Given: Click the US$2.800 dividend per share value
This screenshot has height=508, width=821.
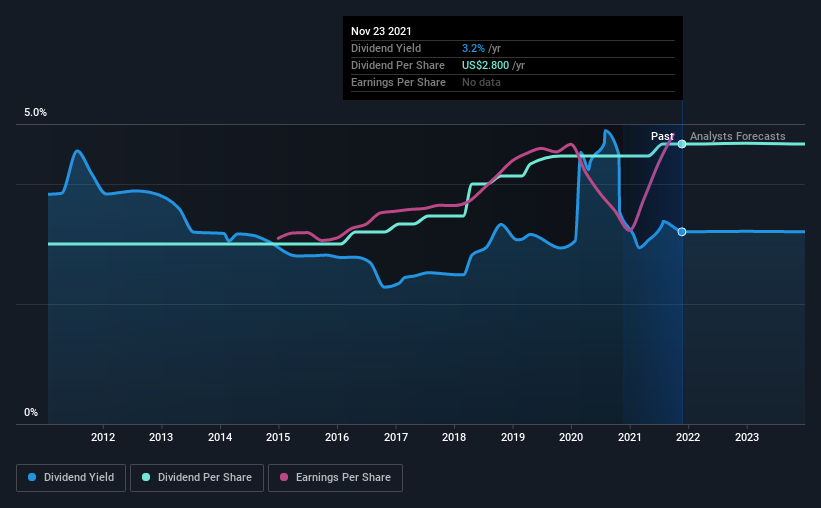Looking at the screenshot, I should tap(485, 65).
